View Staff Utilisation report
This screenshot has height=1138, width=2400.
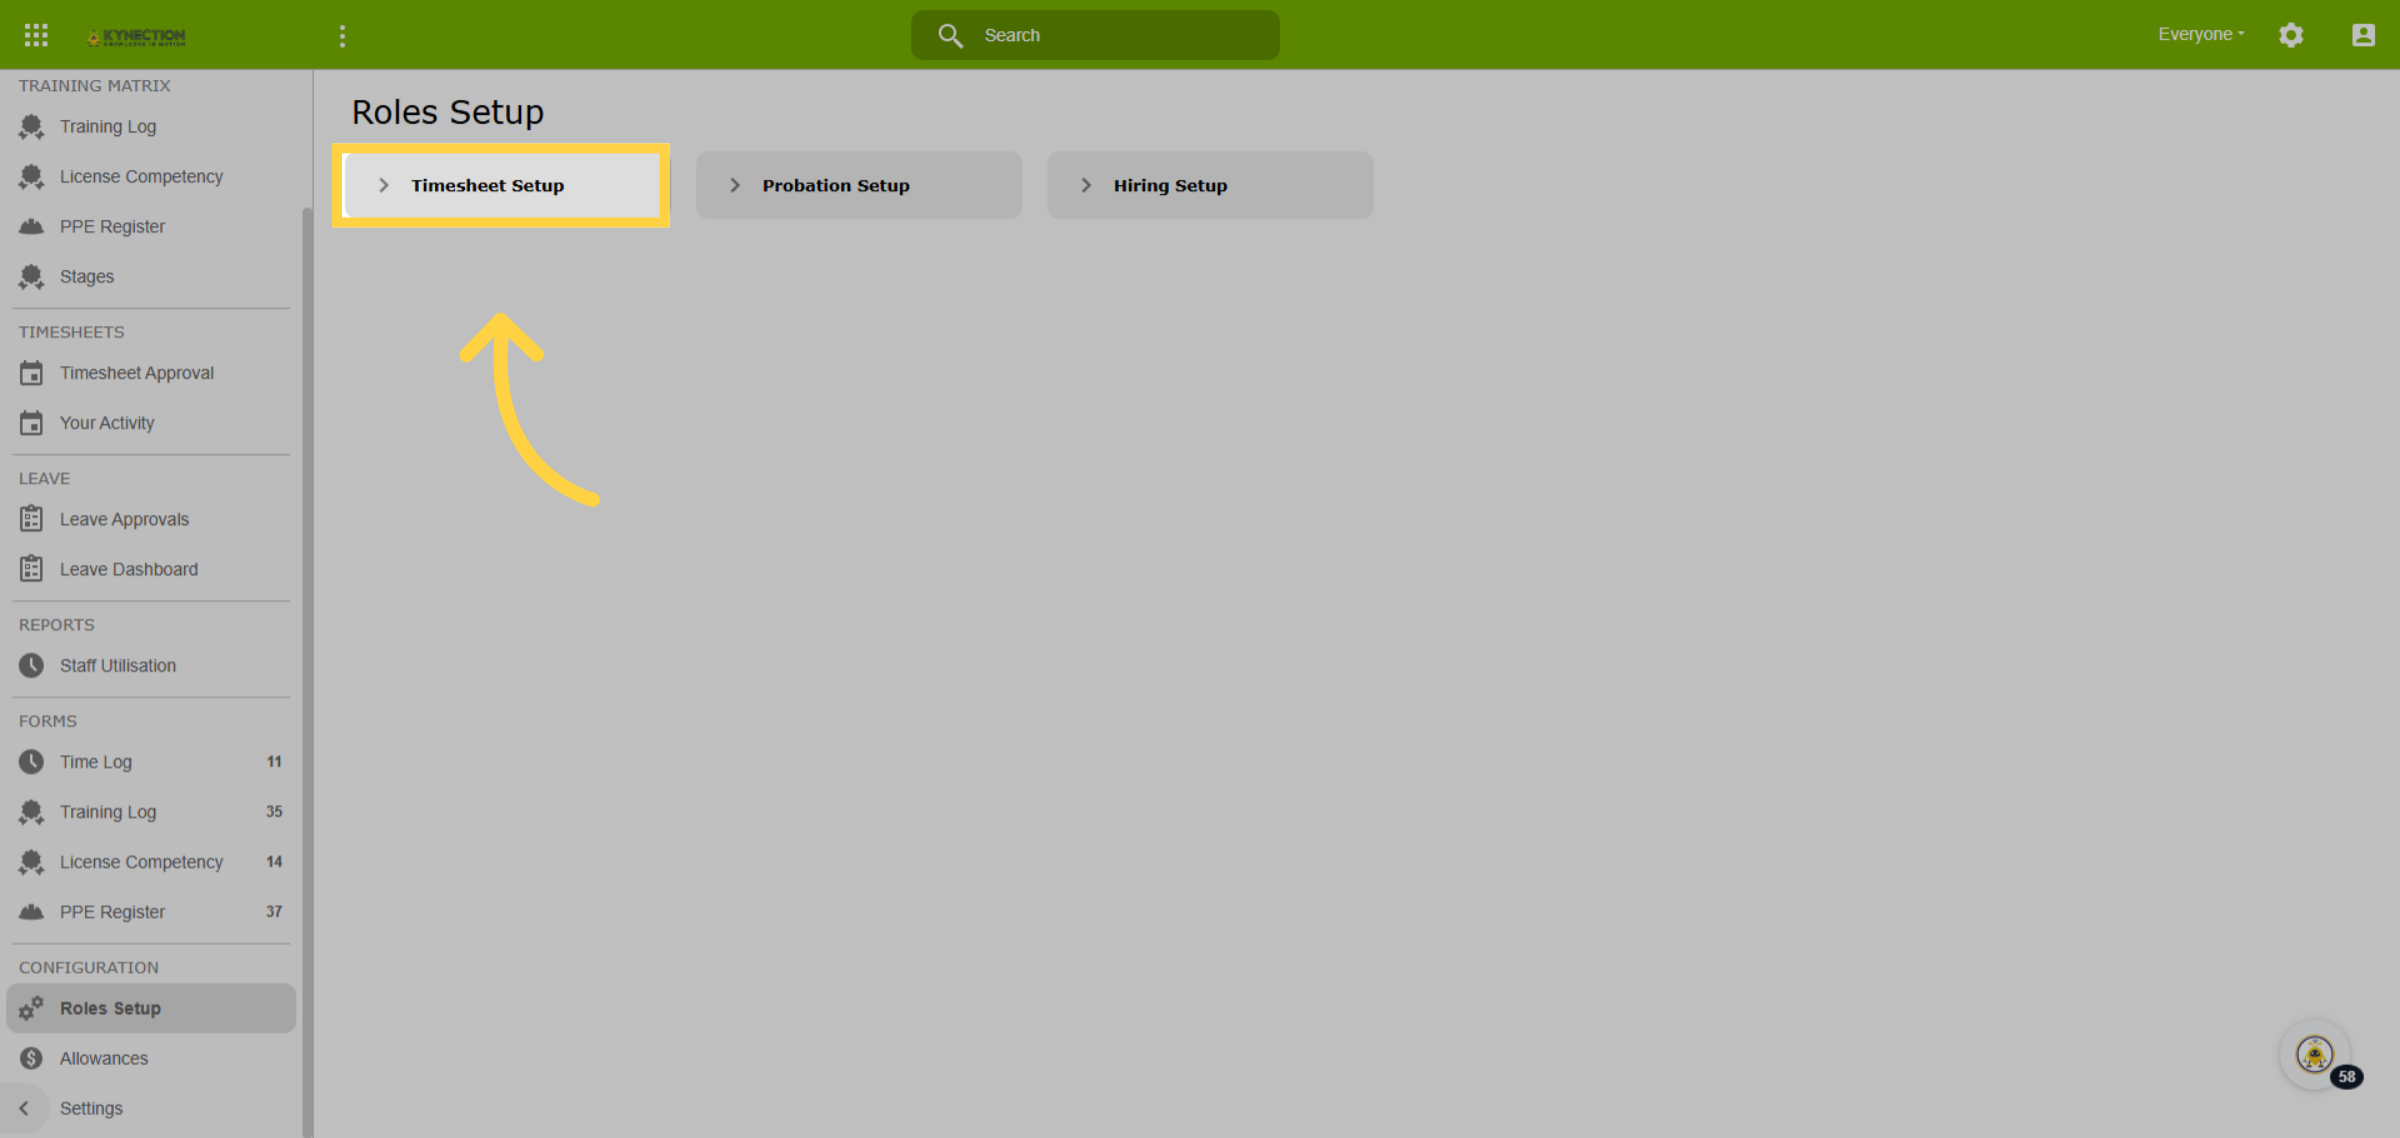point(150,665)
